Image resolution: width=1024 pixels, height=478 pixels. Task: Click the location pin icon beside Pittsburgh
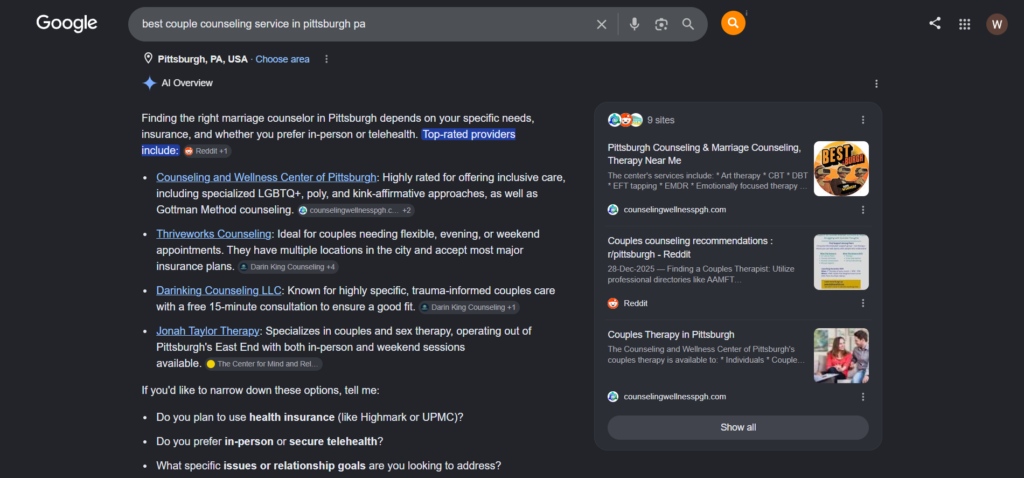point(148,59)
